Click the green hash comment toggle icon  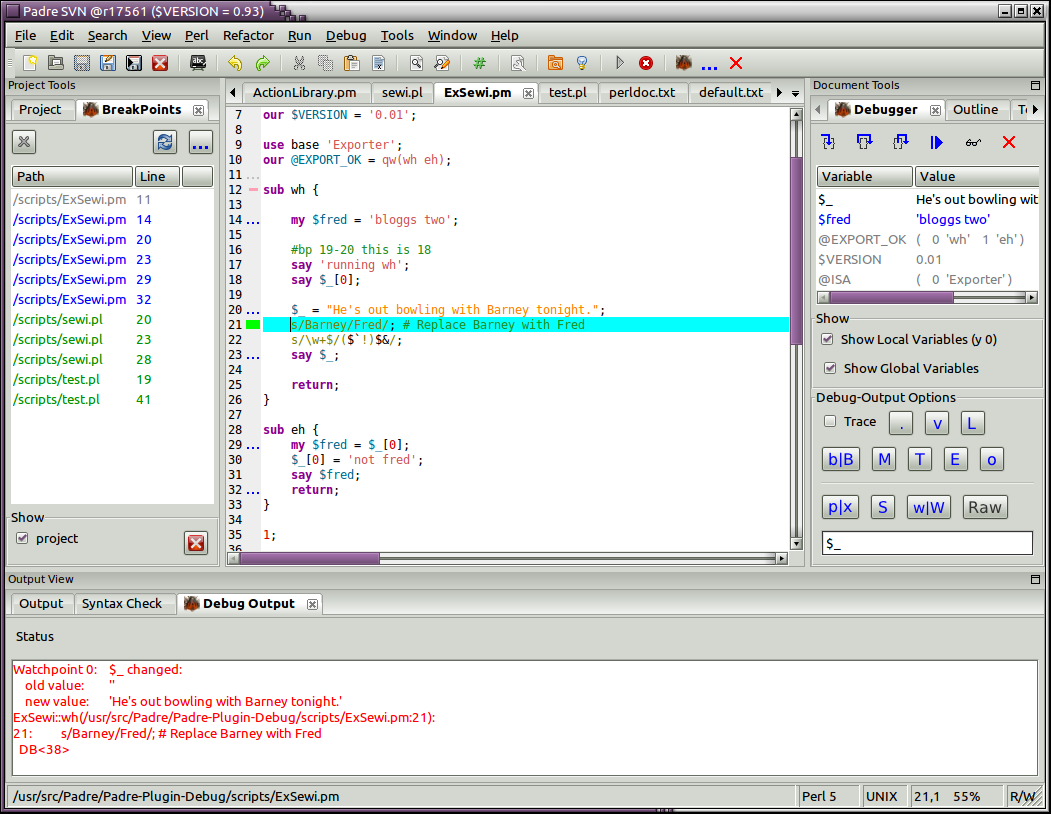[x=479, y=63]
